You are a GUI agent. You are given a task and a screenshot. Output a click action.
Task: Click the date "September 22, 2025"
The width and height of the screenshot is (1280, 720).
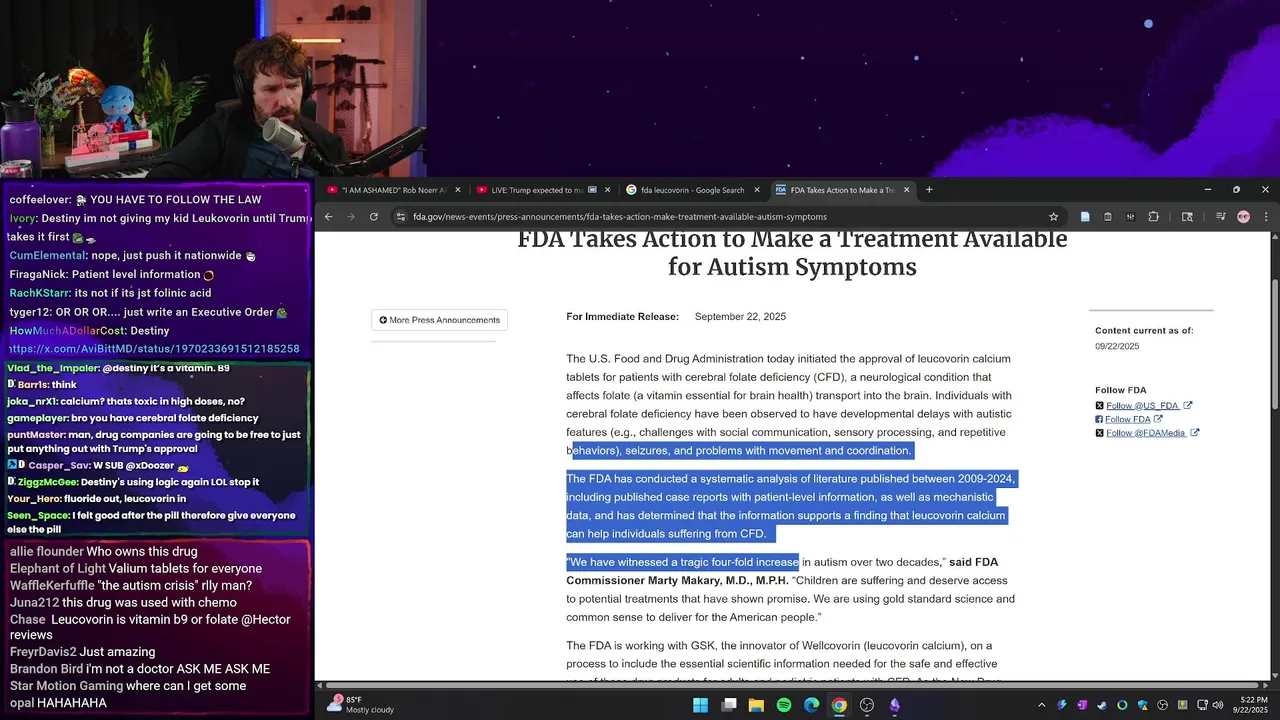740,317
